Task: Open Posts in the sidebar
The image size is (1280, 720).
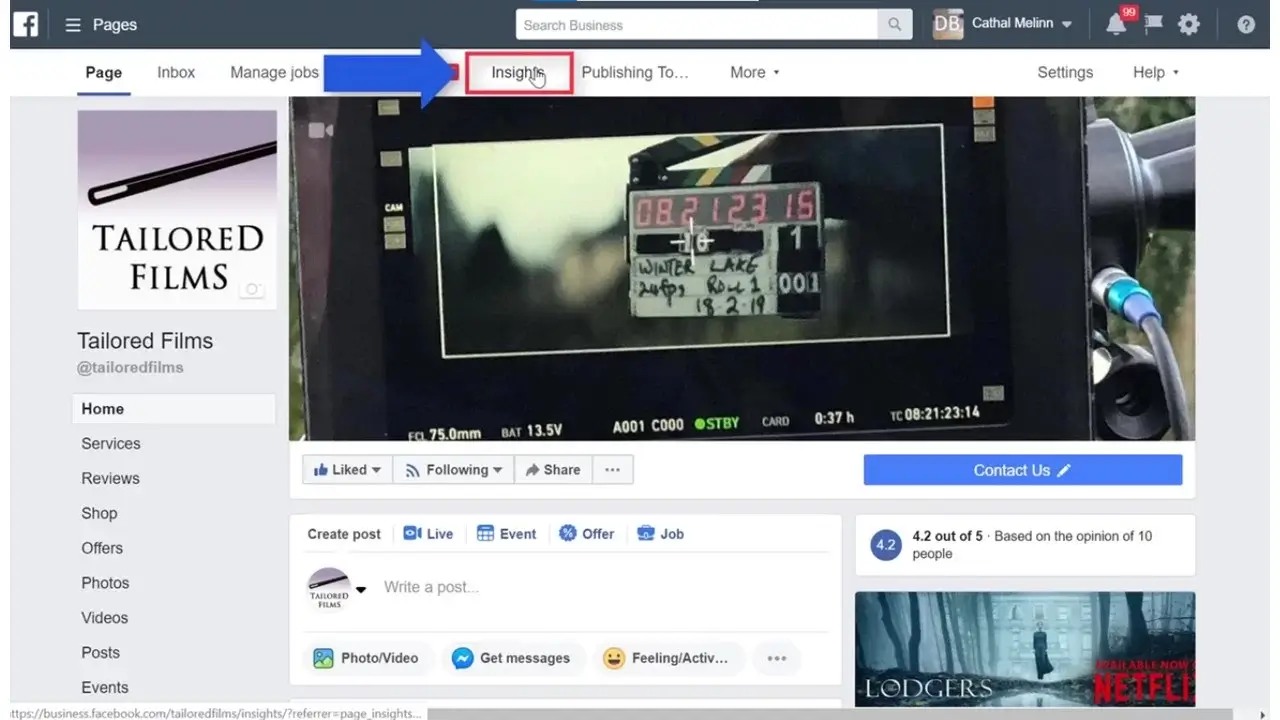Action: coord(101,652)
